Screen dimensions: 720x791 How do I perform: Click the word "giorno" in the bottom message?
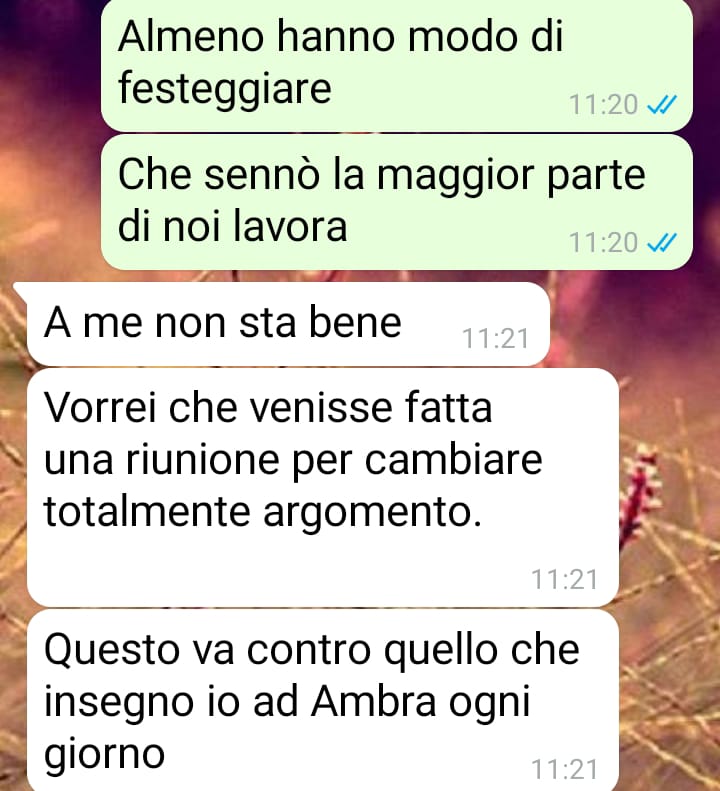(104, 755)
